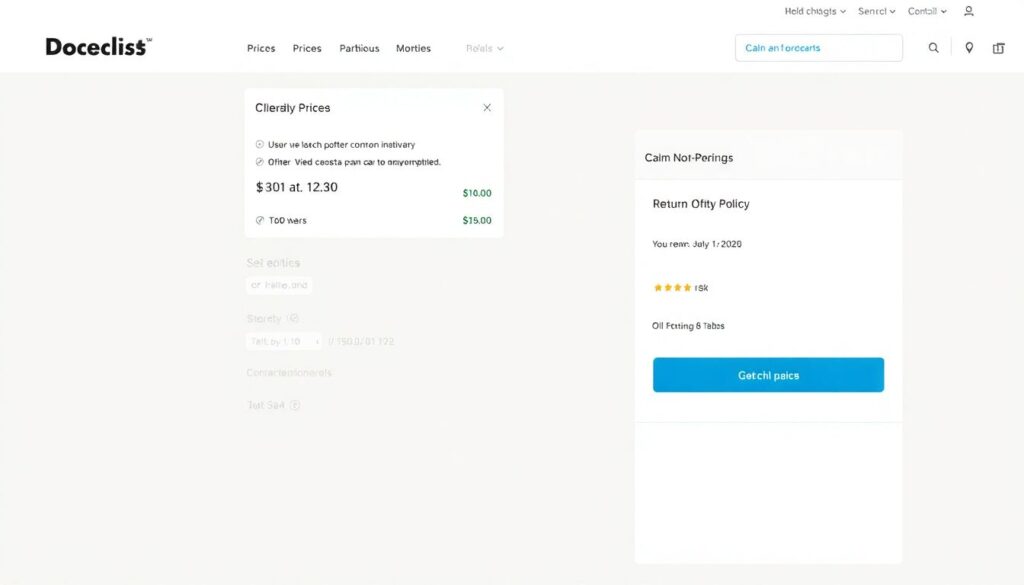1024x585 pixels.
Task: Open the user account profile icon
Action: 968,11
